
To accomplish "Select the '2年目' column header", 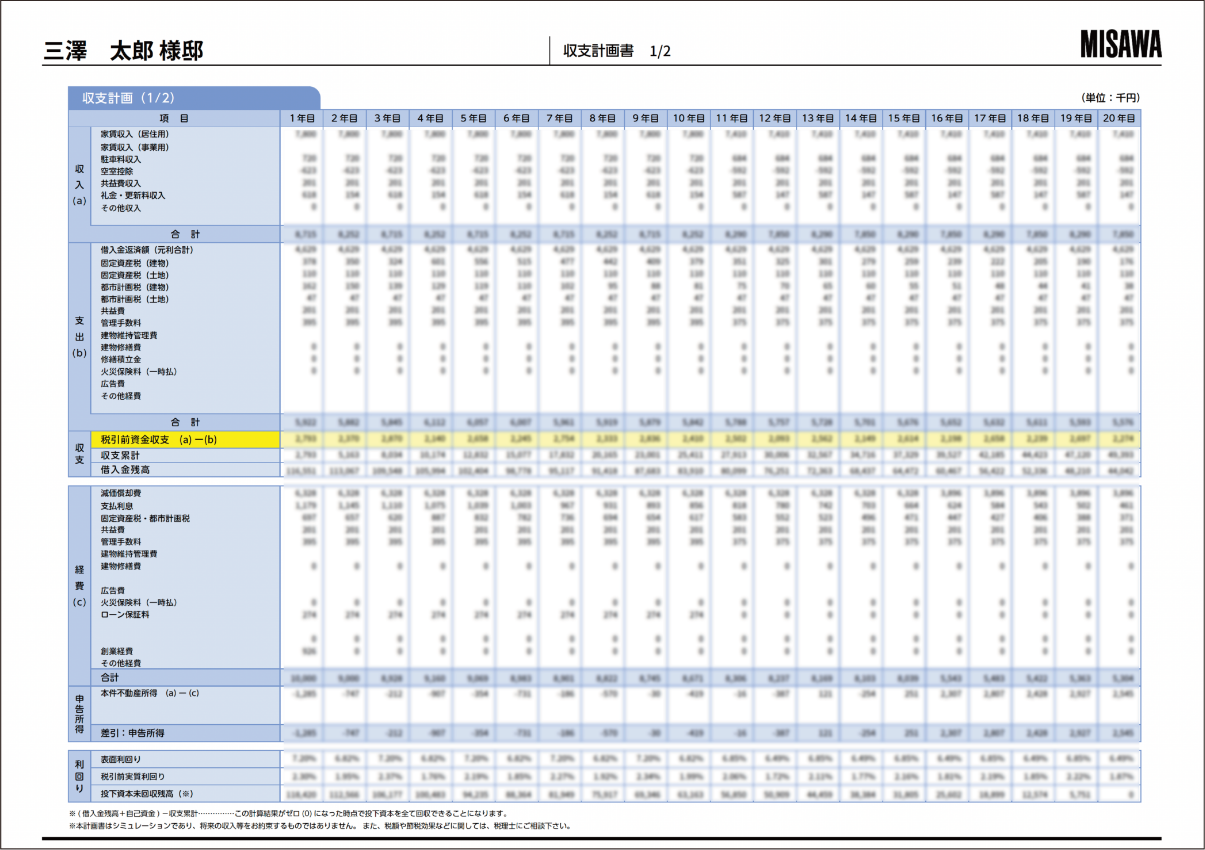I will [345, 118].
